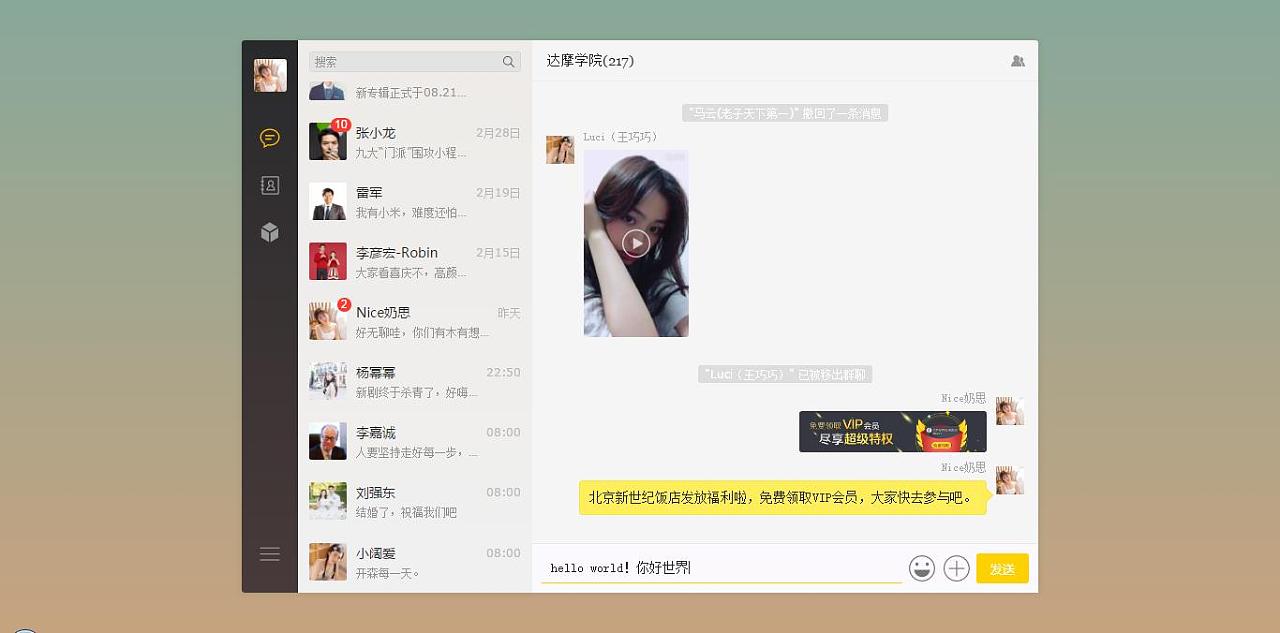Click preview text 结婚了，祝福我们吧
Screen dimensions: 1280x633
[x=406, y=512]
